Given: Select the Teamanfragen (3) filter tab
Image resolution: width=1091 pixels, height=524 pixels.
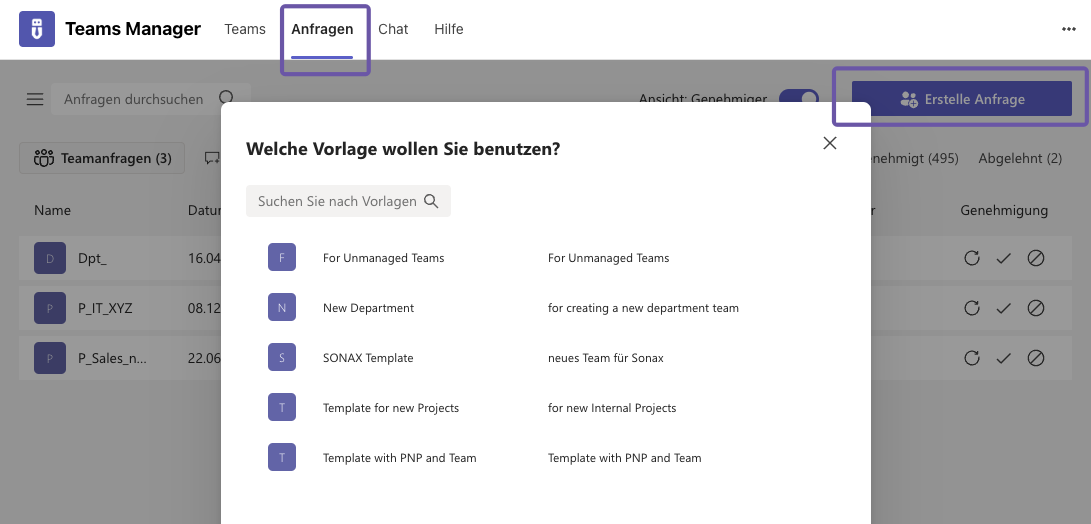Looking at the screenshot, I should click(102, 158).
